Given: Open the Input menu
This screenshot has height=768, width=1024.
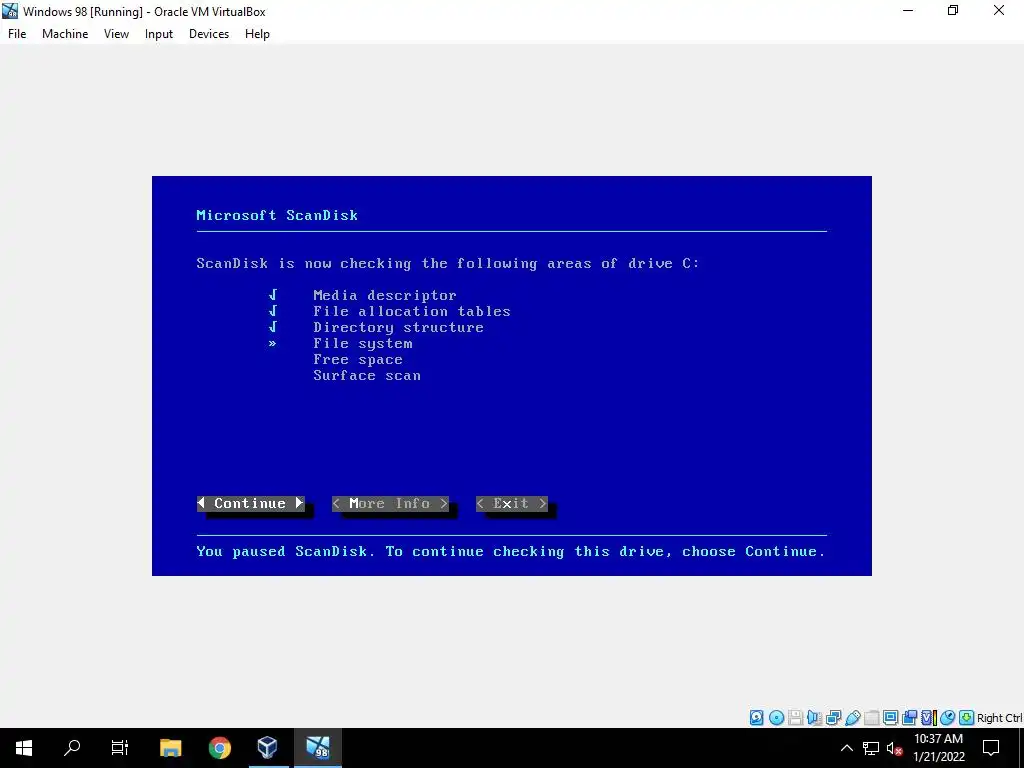Looking at the screenshot, I should tap(159, 34).
